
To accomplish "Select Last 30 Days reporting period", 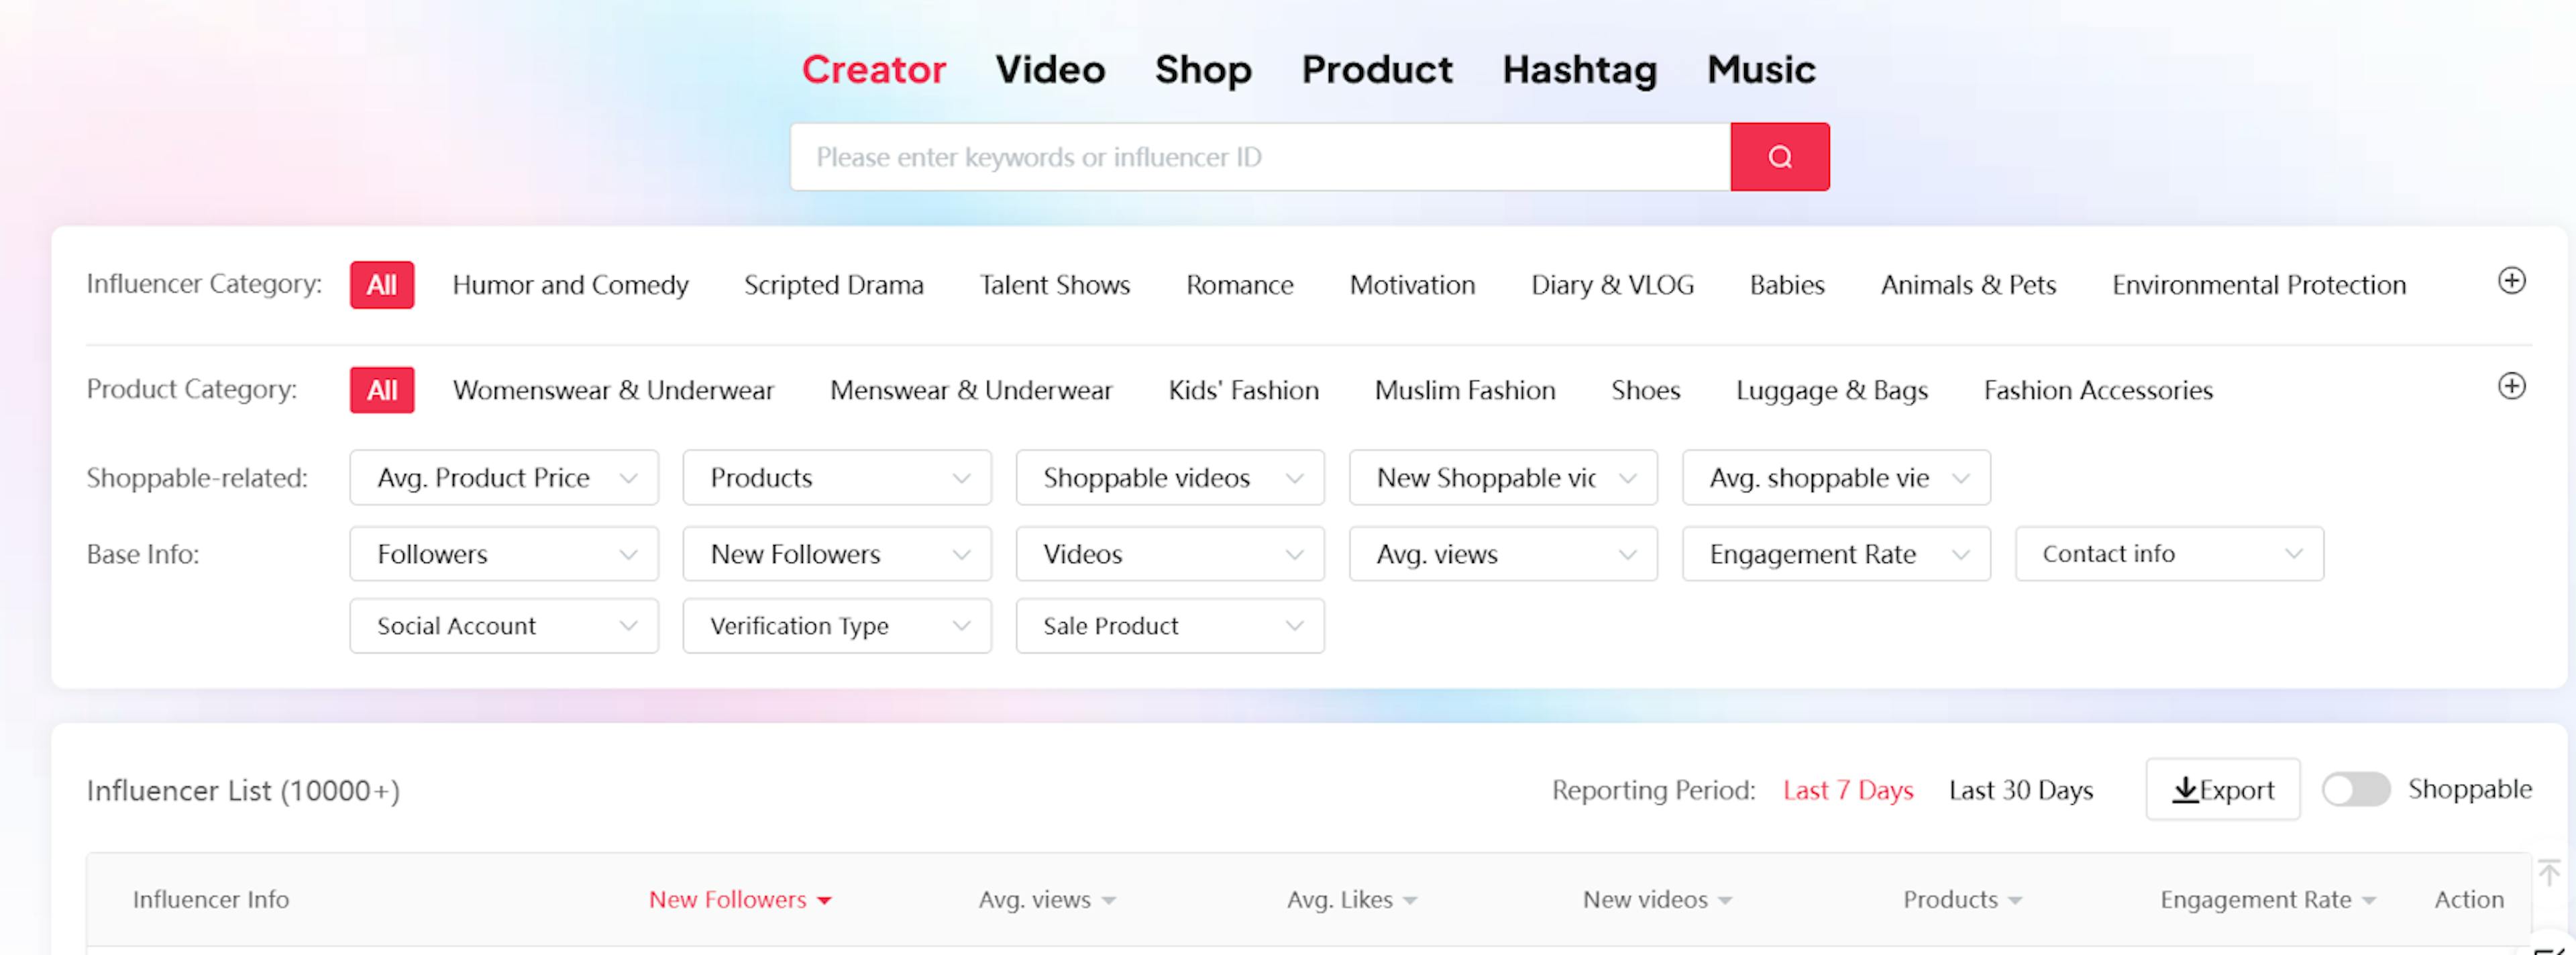I will point(2019,789).
